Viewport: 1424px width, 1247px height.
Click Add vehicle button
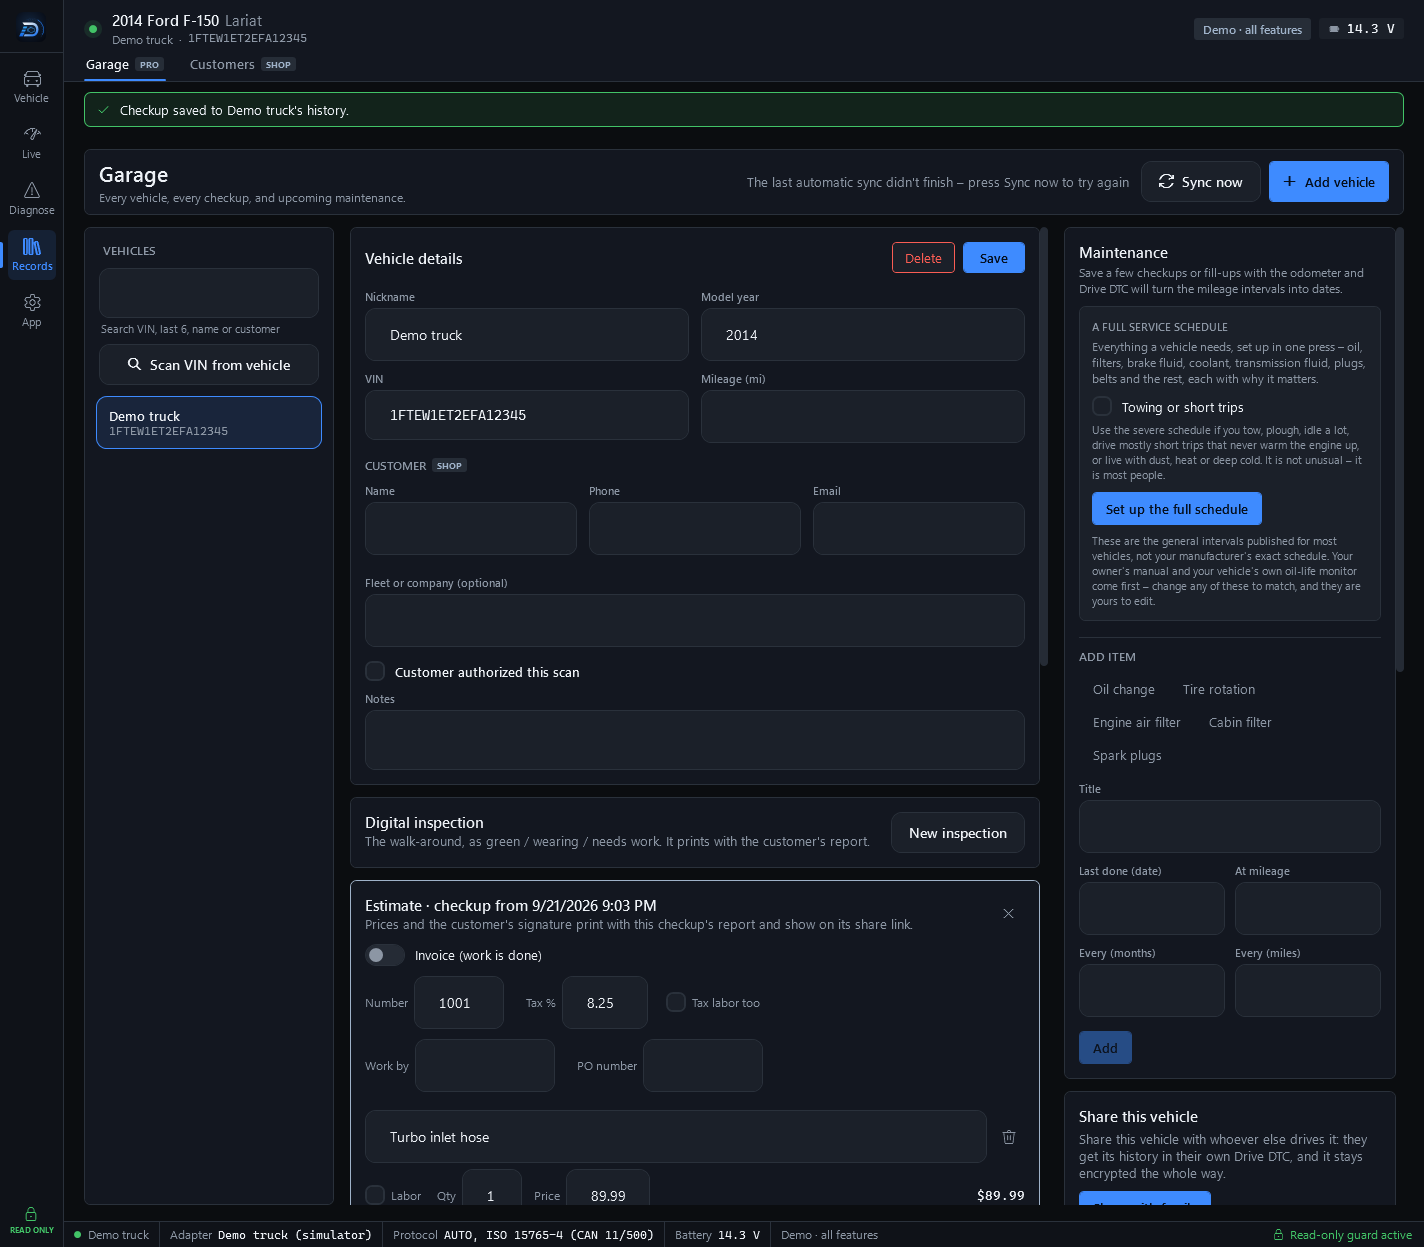tap(1328, 182)
